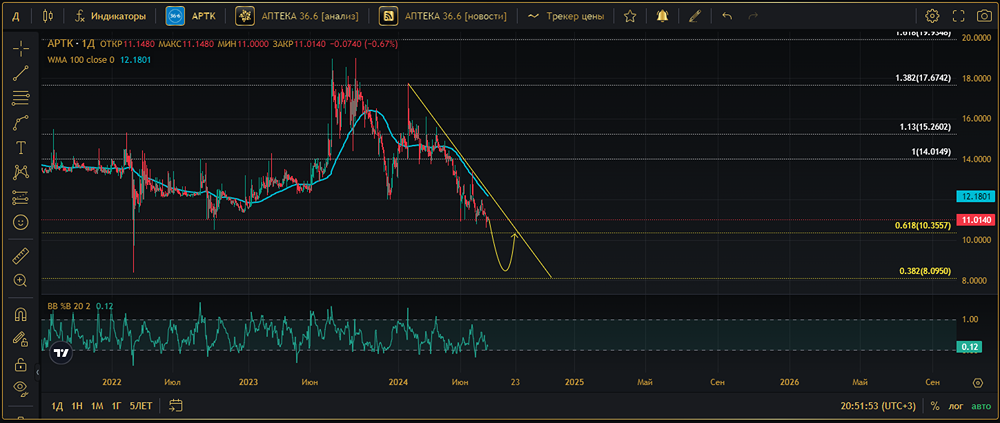Hide all drawings with the eye icon
The width and height of the screenshot is (1000, 423).
(x=20, y=387)
